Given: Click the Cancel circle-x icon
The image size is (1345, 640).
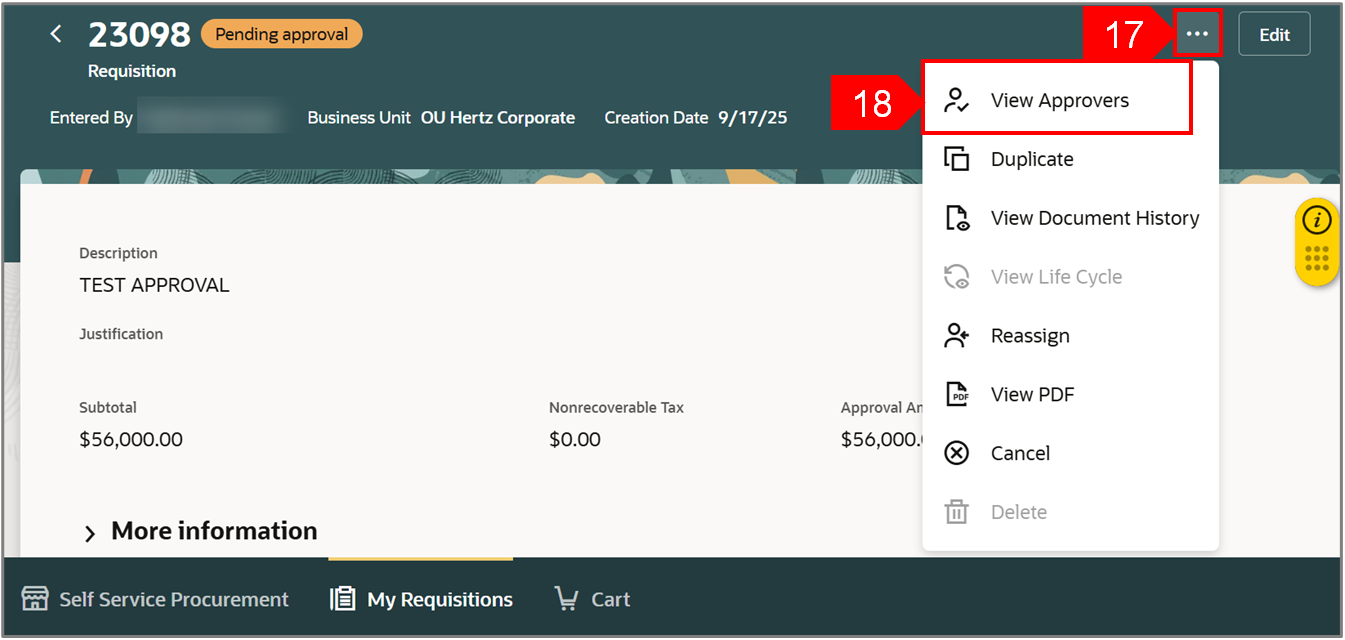Looking at the screenshot, I should (x=957, y=453).
